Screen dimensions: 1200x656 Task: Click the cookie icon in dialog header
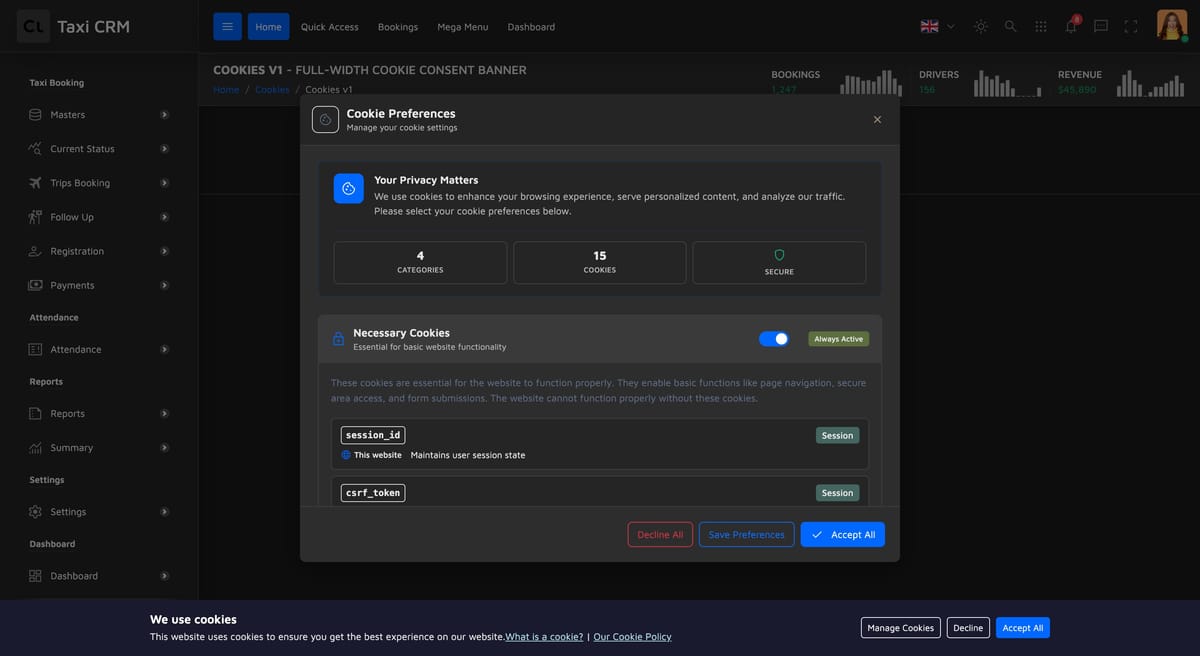tap(325, 119)
